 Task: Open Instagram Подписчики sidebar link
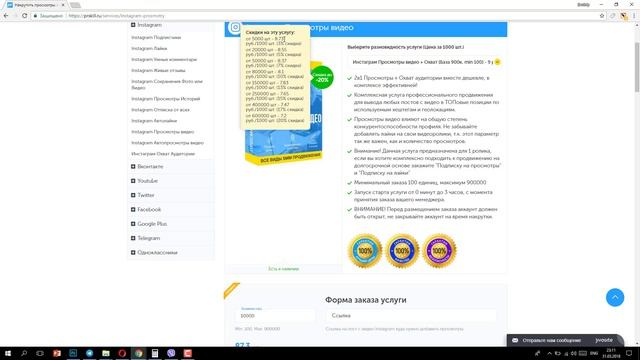point(156,38)
